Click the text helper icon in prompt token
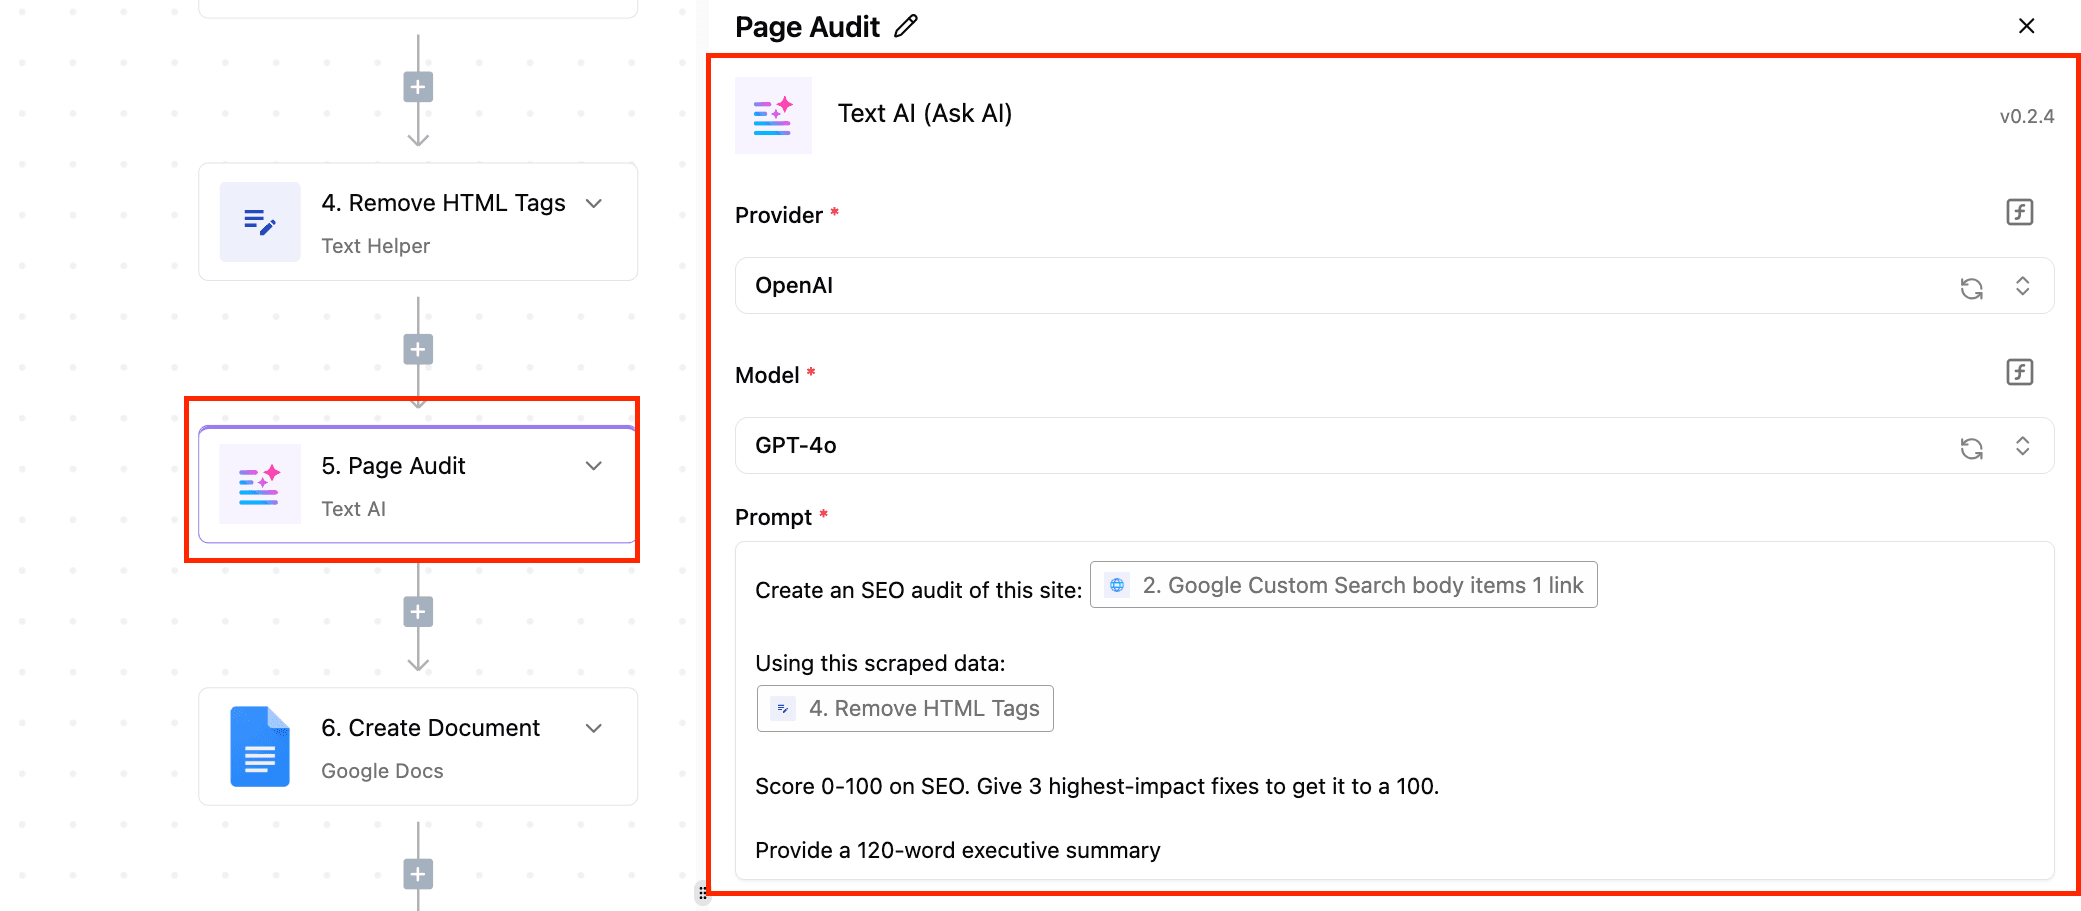Viewport: 2081px width, 911px height. pos(783,709)
